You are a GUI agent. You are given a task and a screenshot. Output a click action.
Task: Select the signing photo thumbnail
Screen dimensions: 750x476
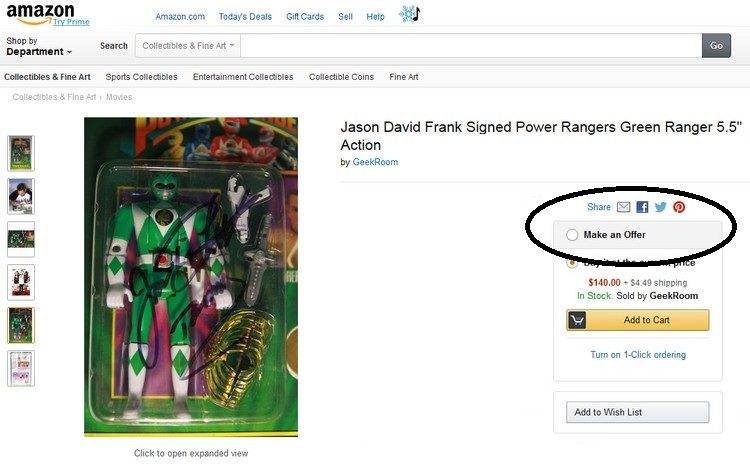click(x=21, y=196)
